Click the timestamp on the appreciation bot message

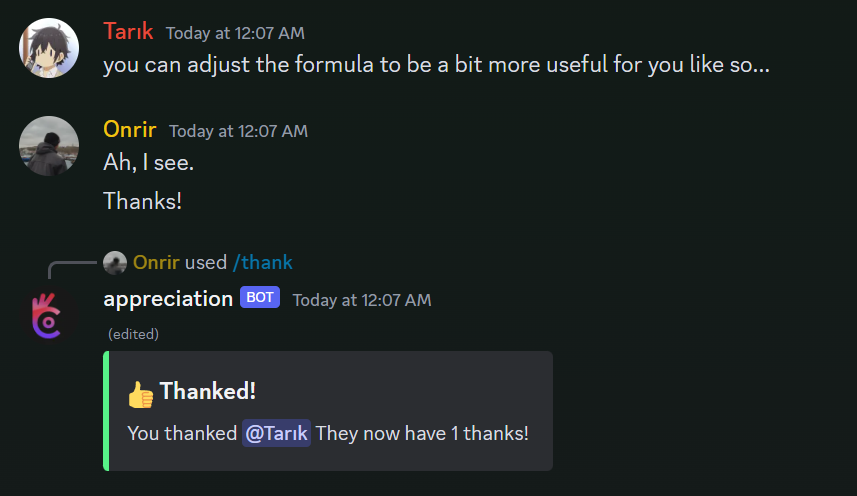point(362,300)
